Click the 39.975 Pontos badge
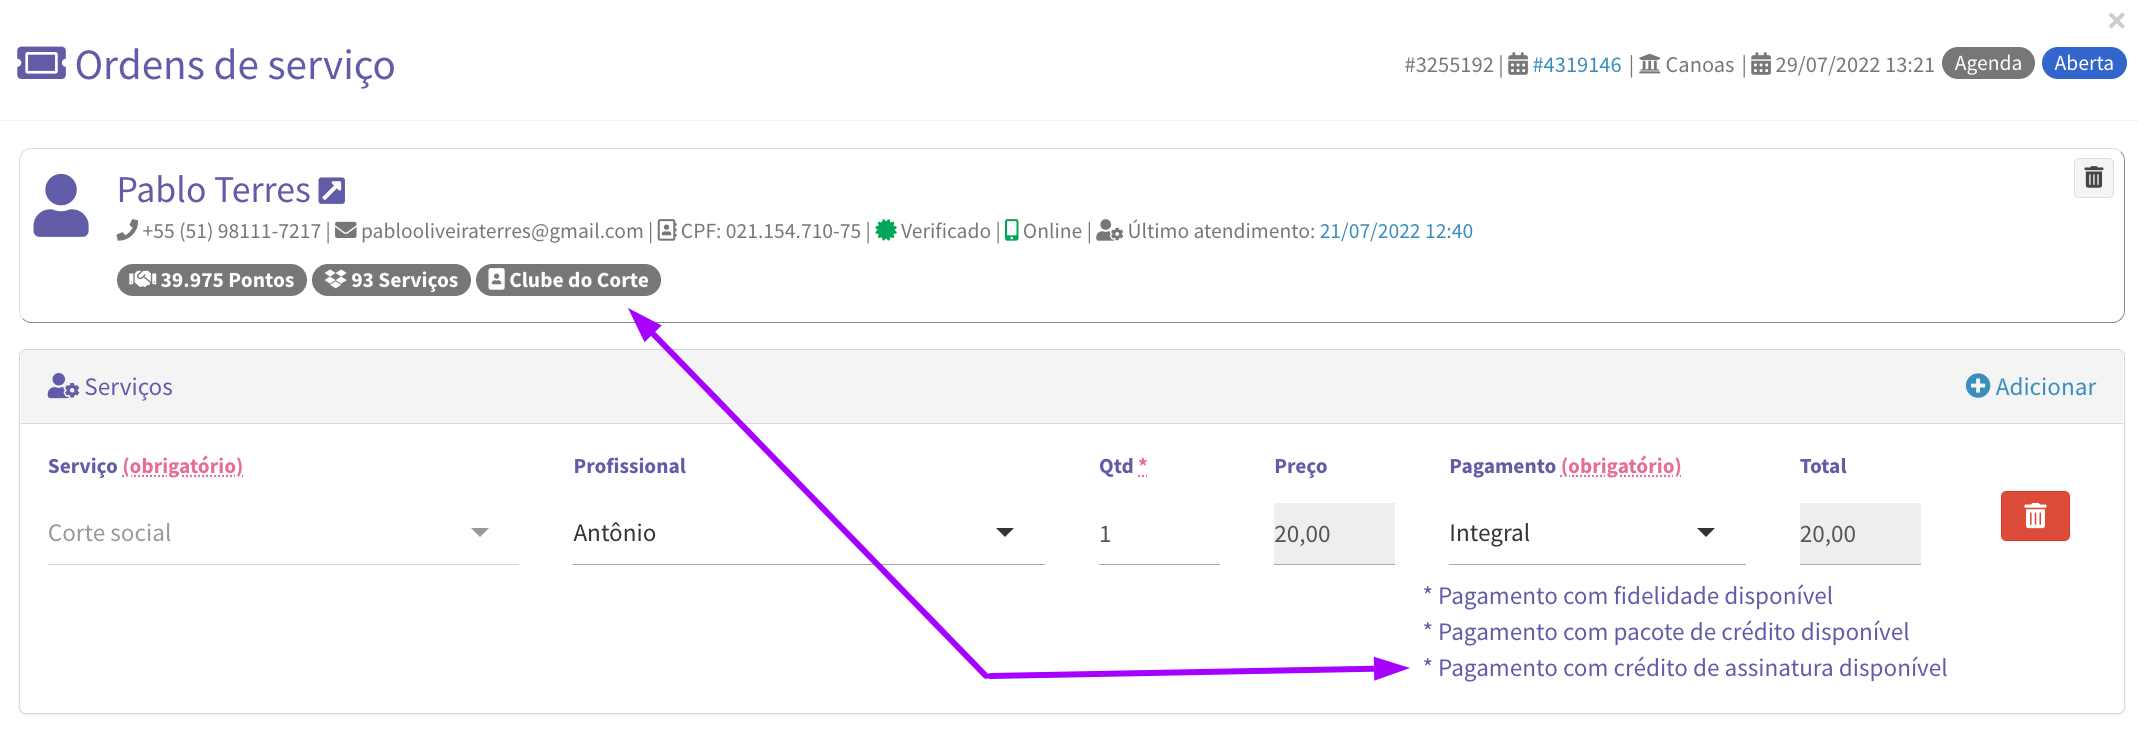The image size is (2138, 732). click(x=212, y=280)
